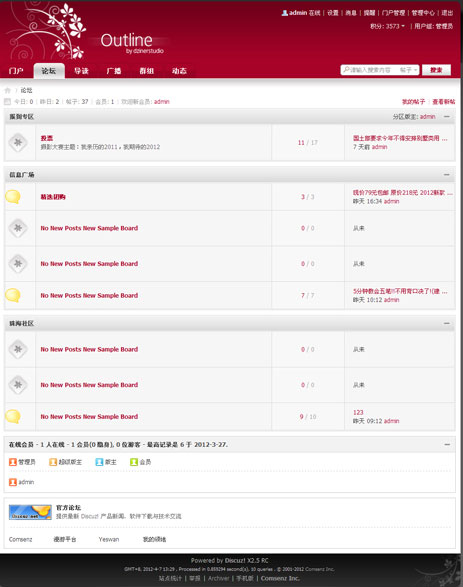Collapse the 信息广场 category section
The width and height of the screenshot is (463, 587).
coord(447,174)
